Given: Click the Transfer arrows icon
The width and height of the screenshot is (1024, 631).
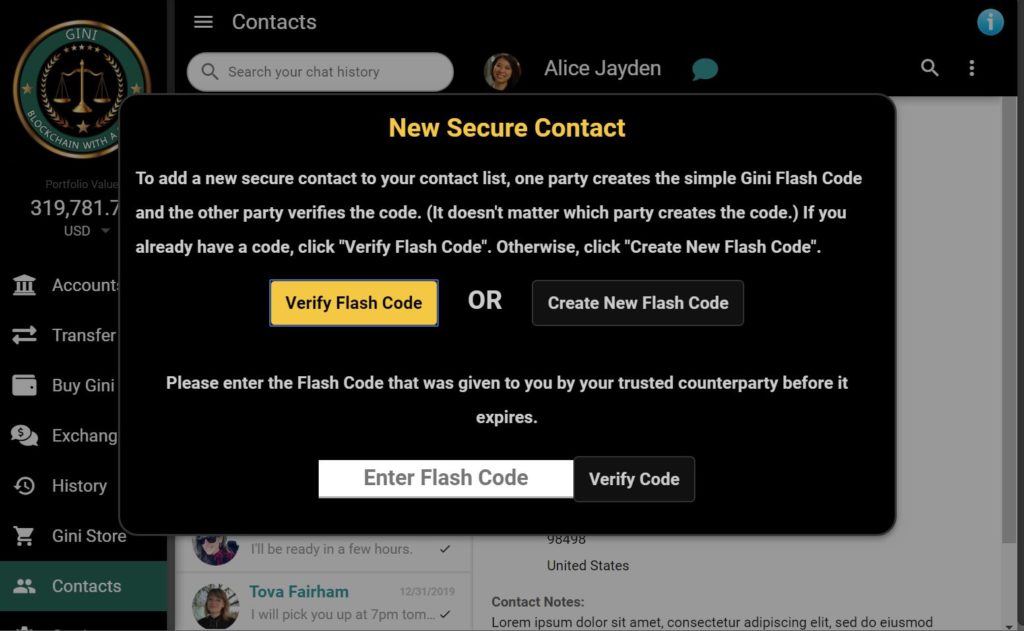Looking at the screenshot, I should pos(24,335).
